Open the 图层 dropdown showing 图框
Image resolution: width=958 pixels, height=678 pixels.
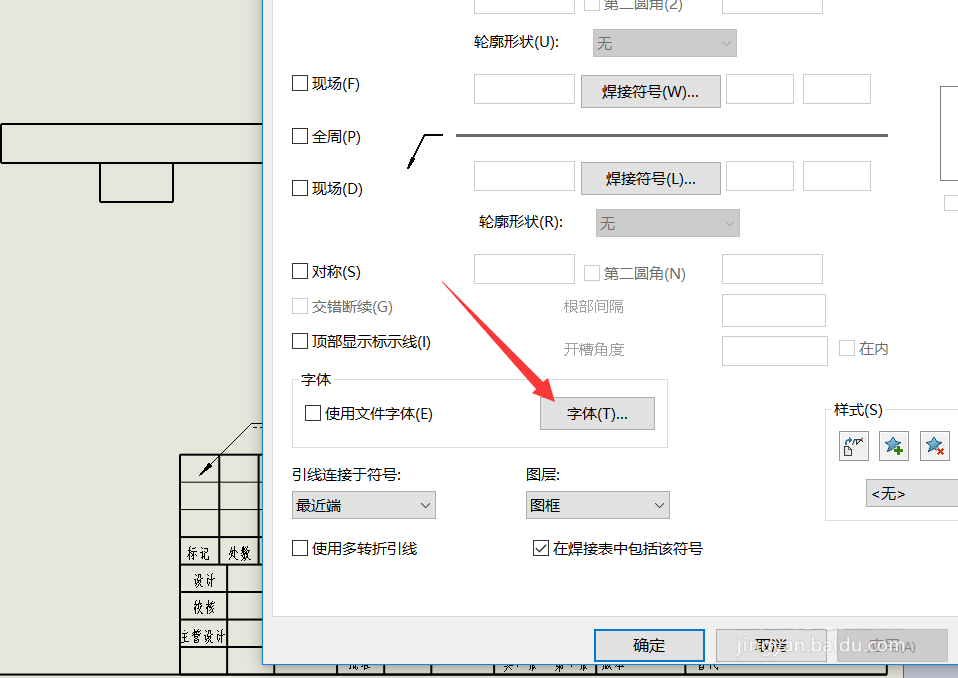(598, 505)
